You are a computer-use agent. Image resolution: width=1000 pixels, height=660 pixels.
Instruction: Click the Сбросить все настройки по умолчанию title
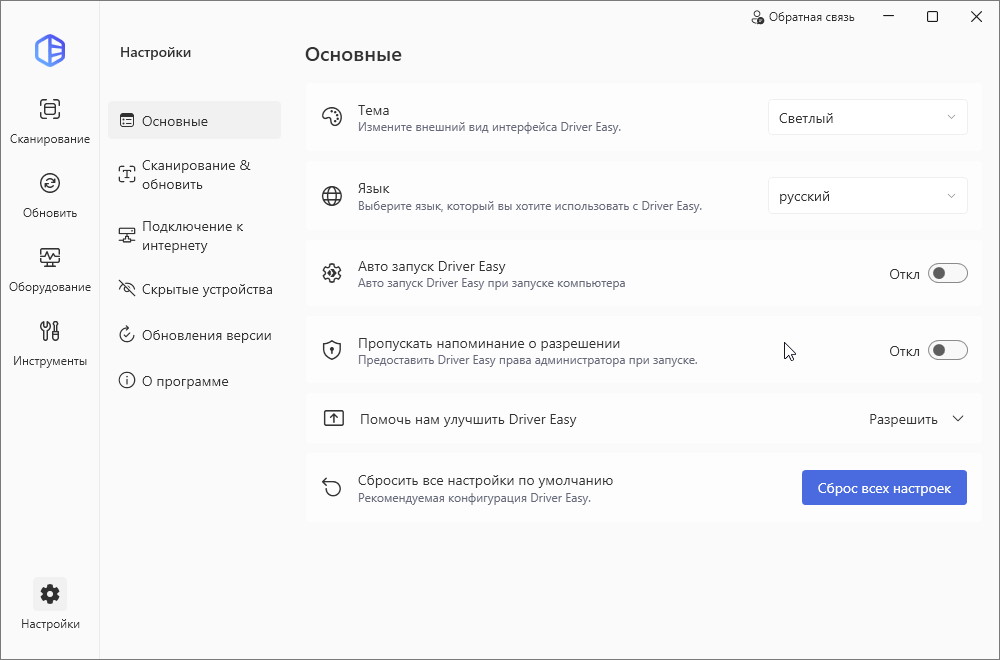tap(485, 480)
